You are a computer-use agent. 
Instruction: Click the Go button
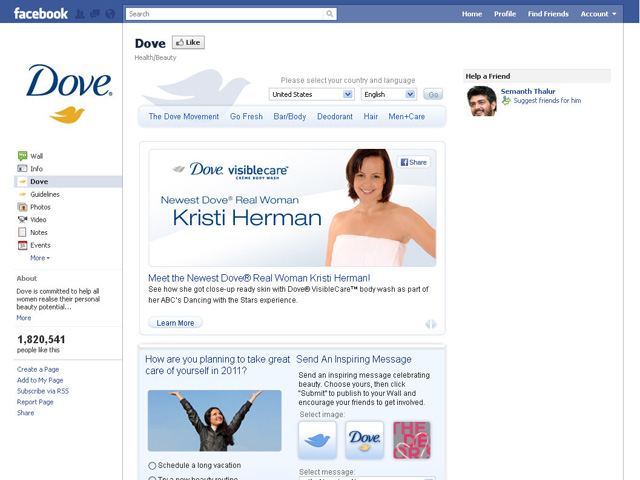coord(433,94)
